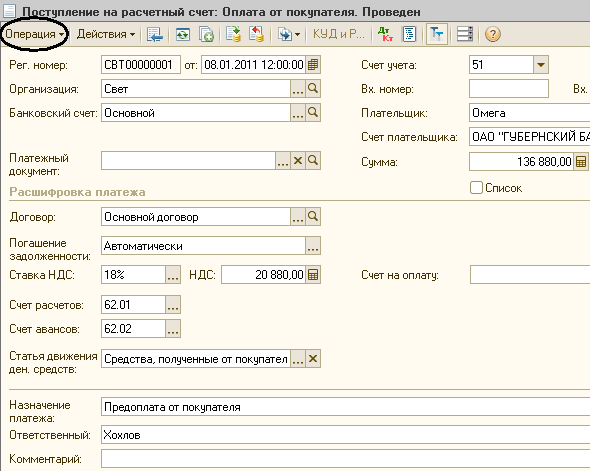Click the ellipsis button for Организация
Image resolution: width=590 pixels, height=471 pixels.
(x=298, y=89)
